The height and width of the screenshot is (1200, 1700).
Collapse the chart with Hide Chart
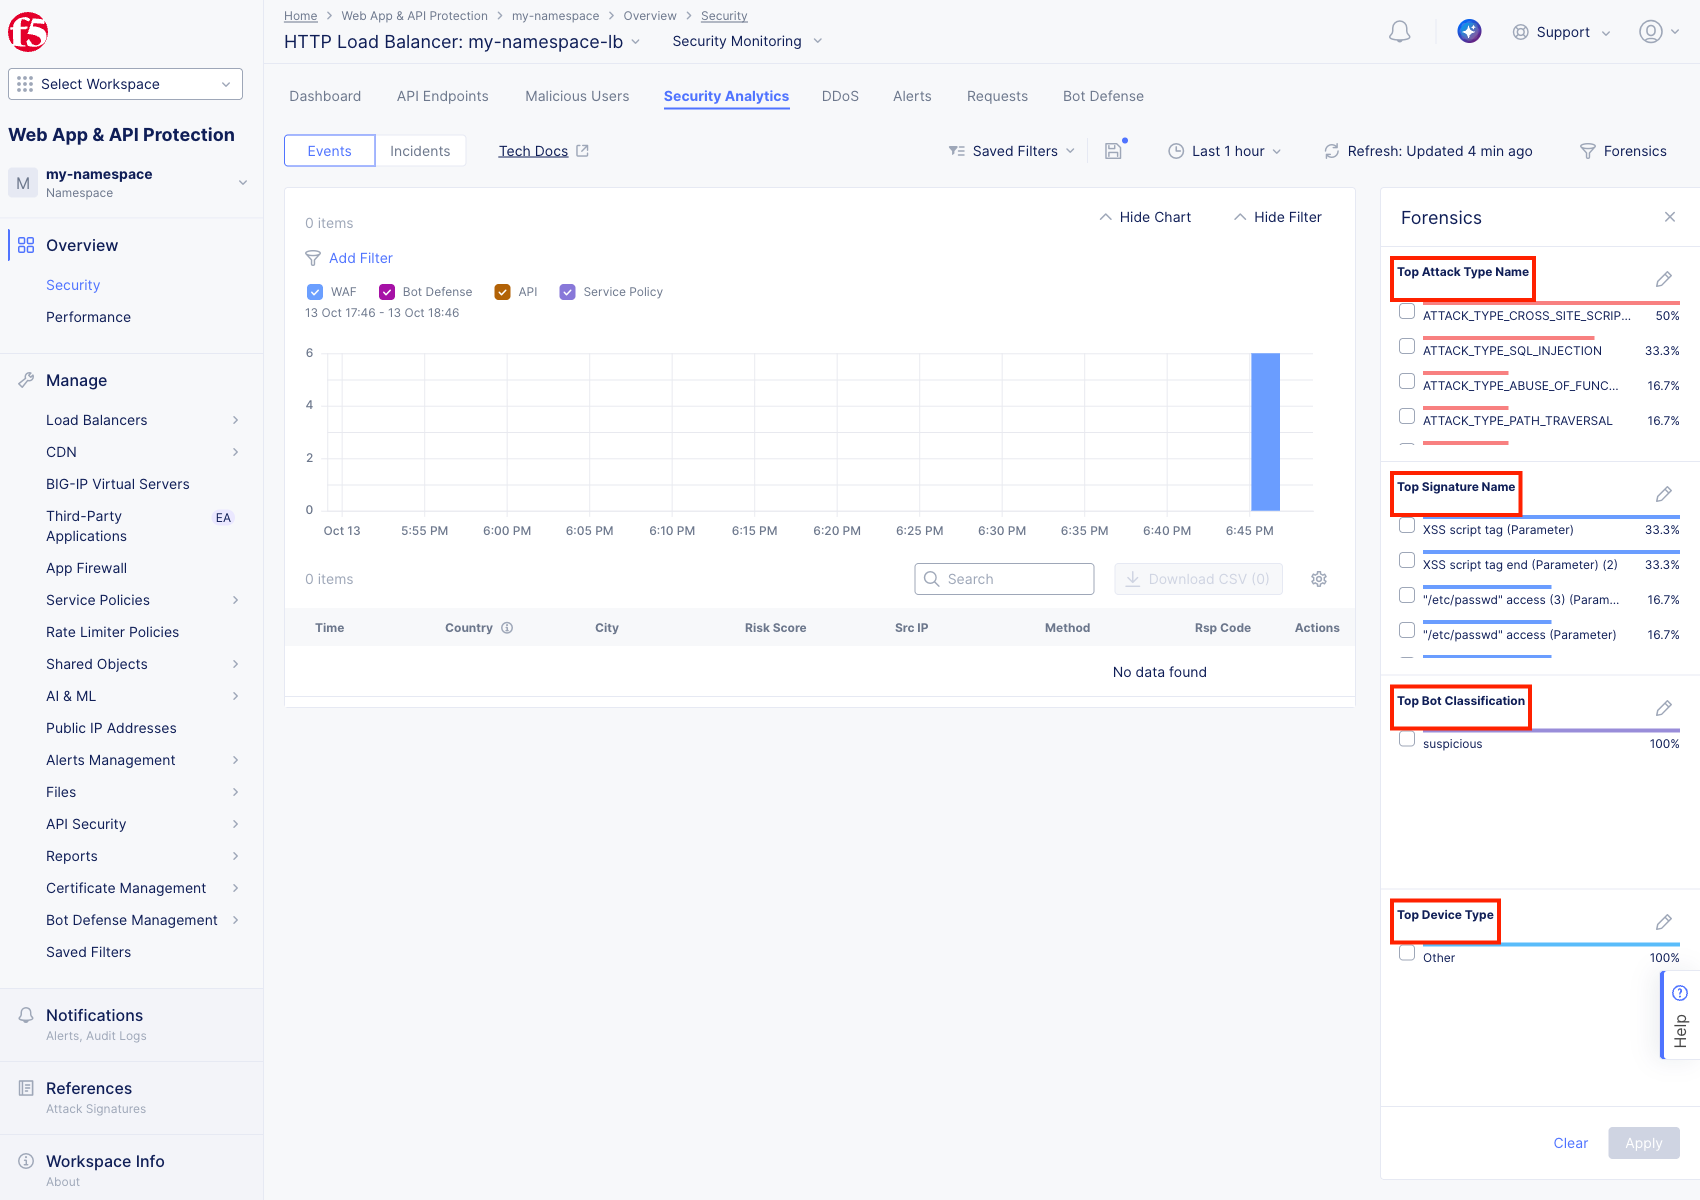coord(1146,217)
